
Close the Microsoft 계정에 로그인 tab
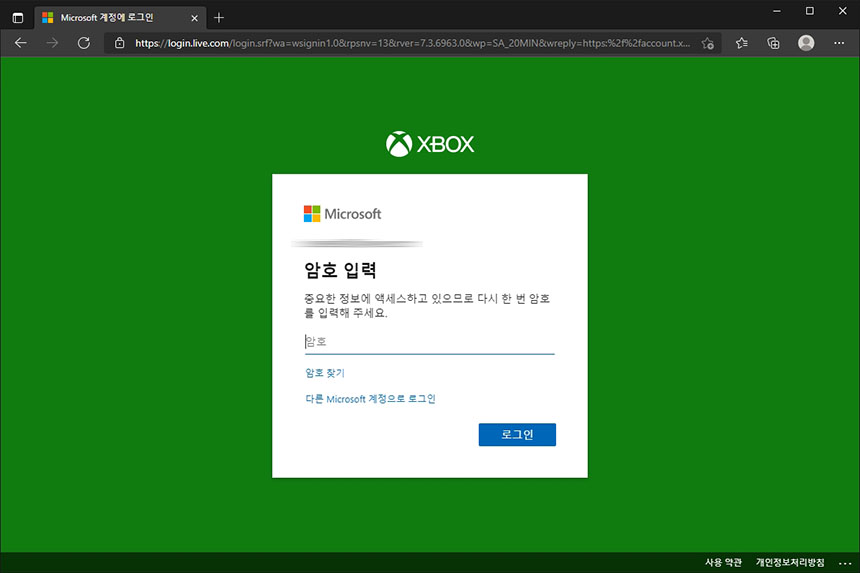(194, 18)
